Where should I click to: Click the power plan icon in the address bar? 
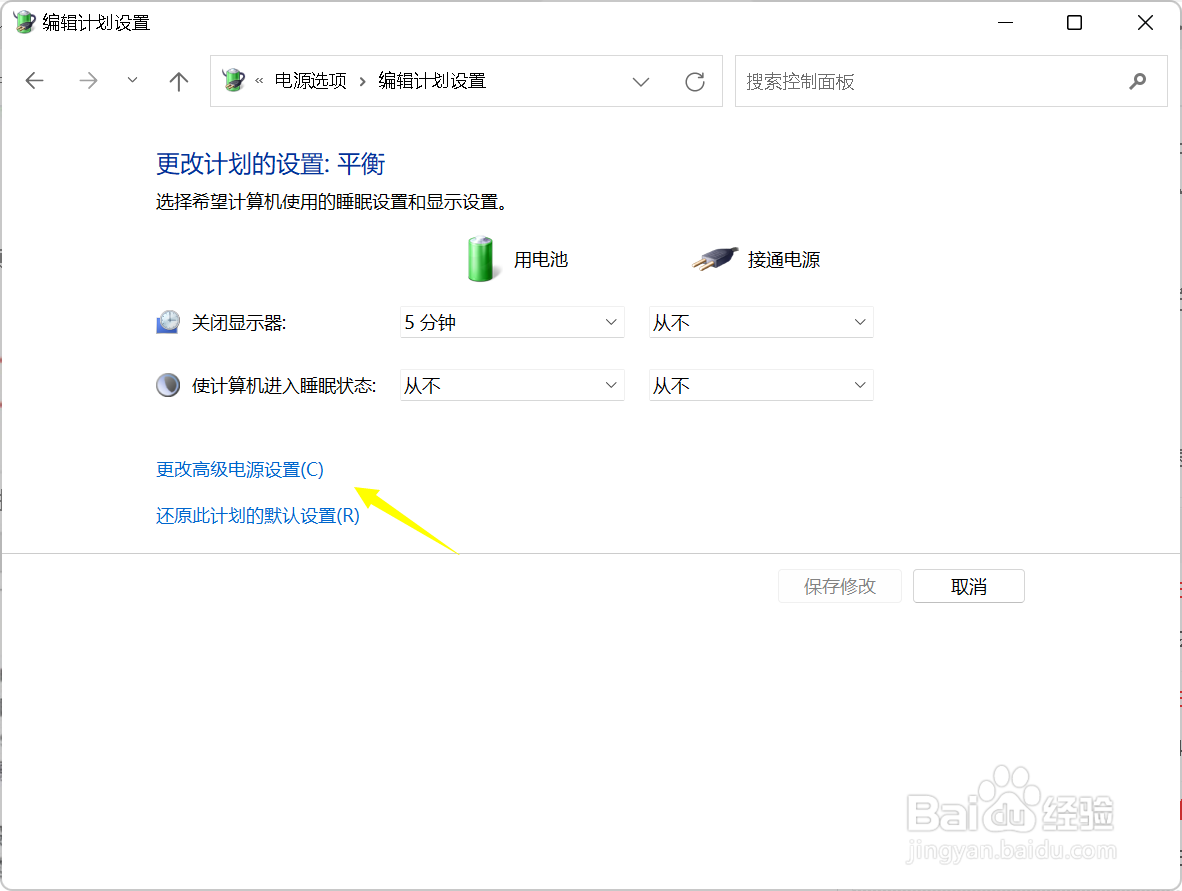233,81
